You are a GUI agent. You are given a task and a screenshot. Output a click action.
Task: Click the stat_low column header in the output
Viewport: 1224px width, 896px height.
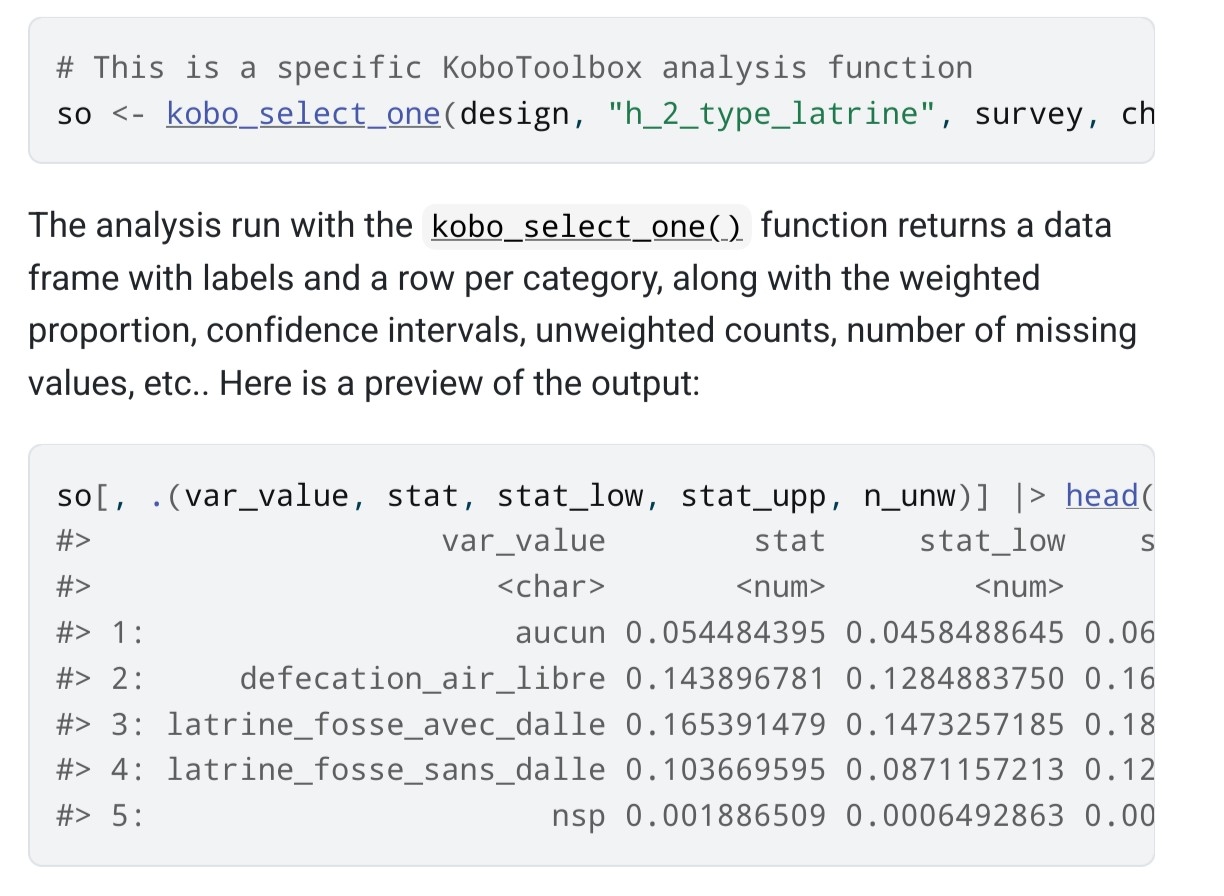[991, 542]
